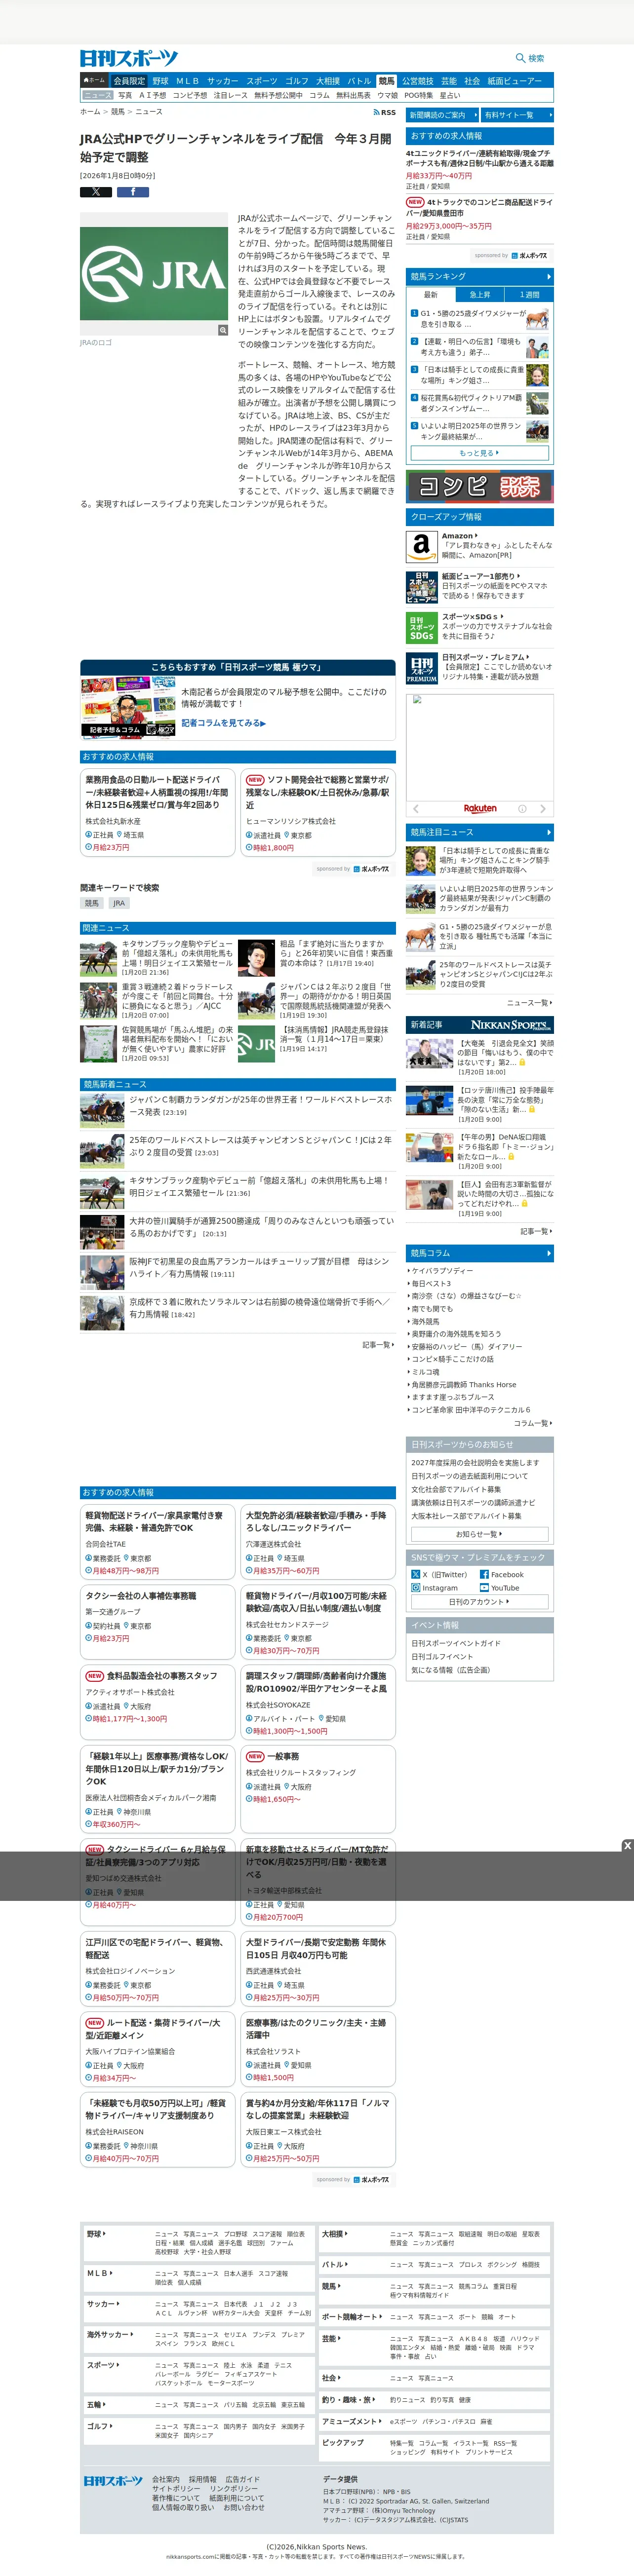This screenshot has height=2576, width=634.
Task: Close the overlay ad with the X button
Action: (627, 1845)
